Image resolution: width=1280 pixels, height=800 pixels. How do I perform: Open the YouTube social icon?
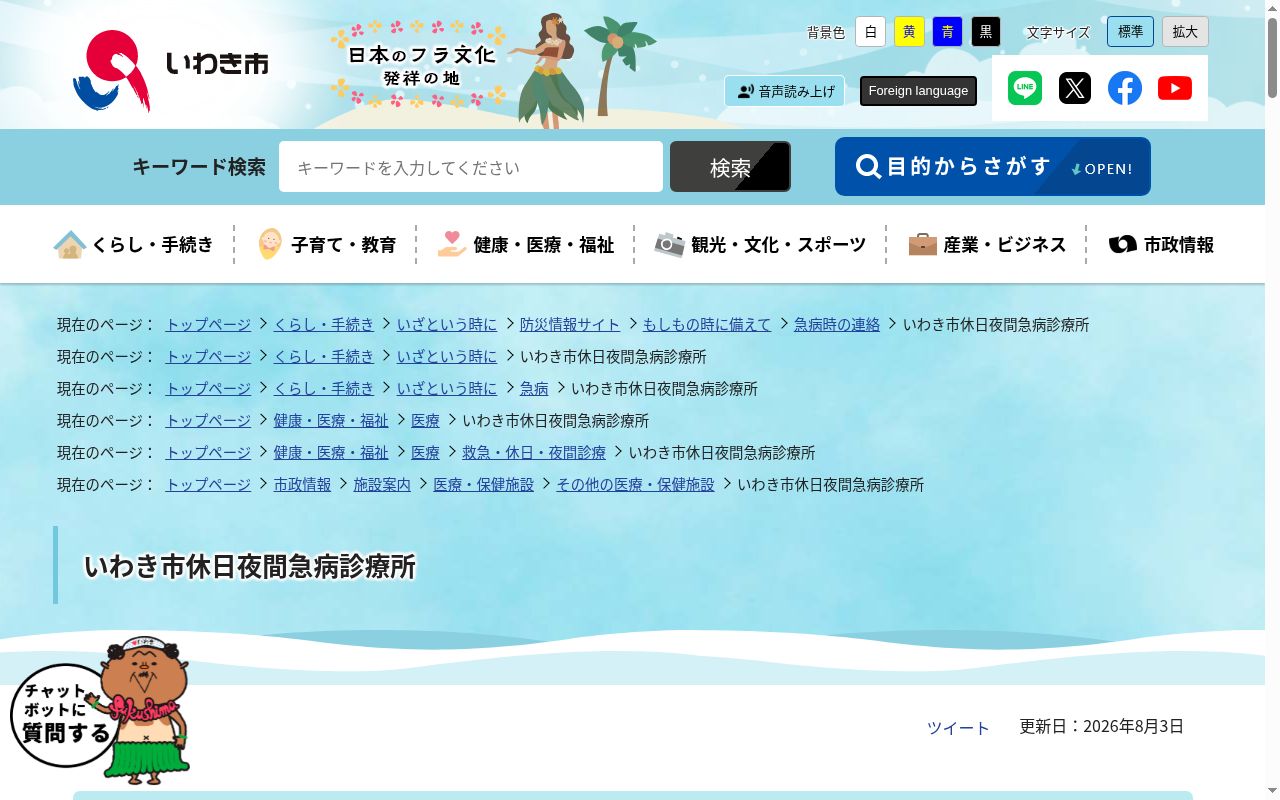tap(1175, 88)
